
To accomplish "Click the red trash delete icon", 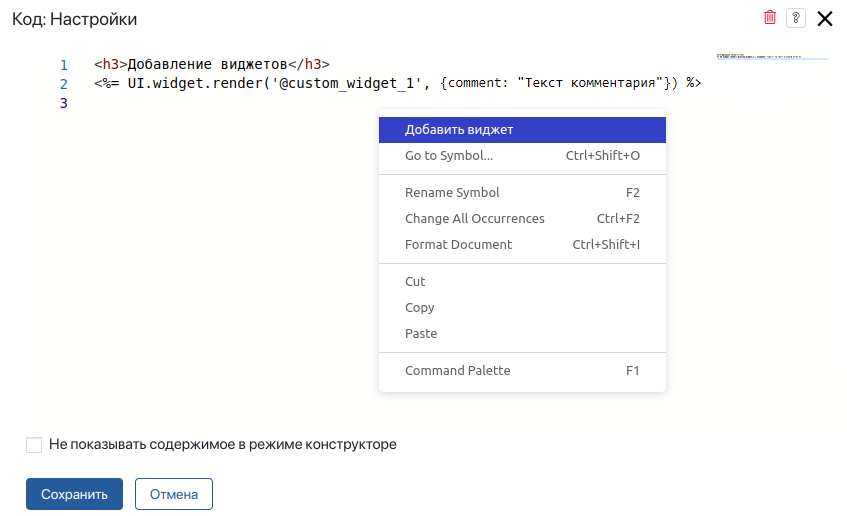I will 769,18.
